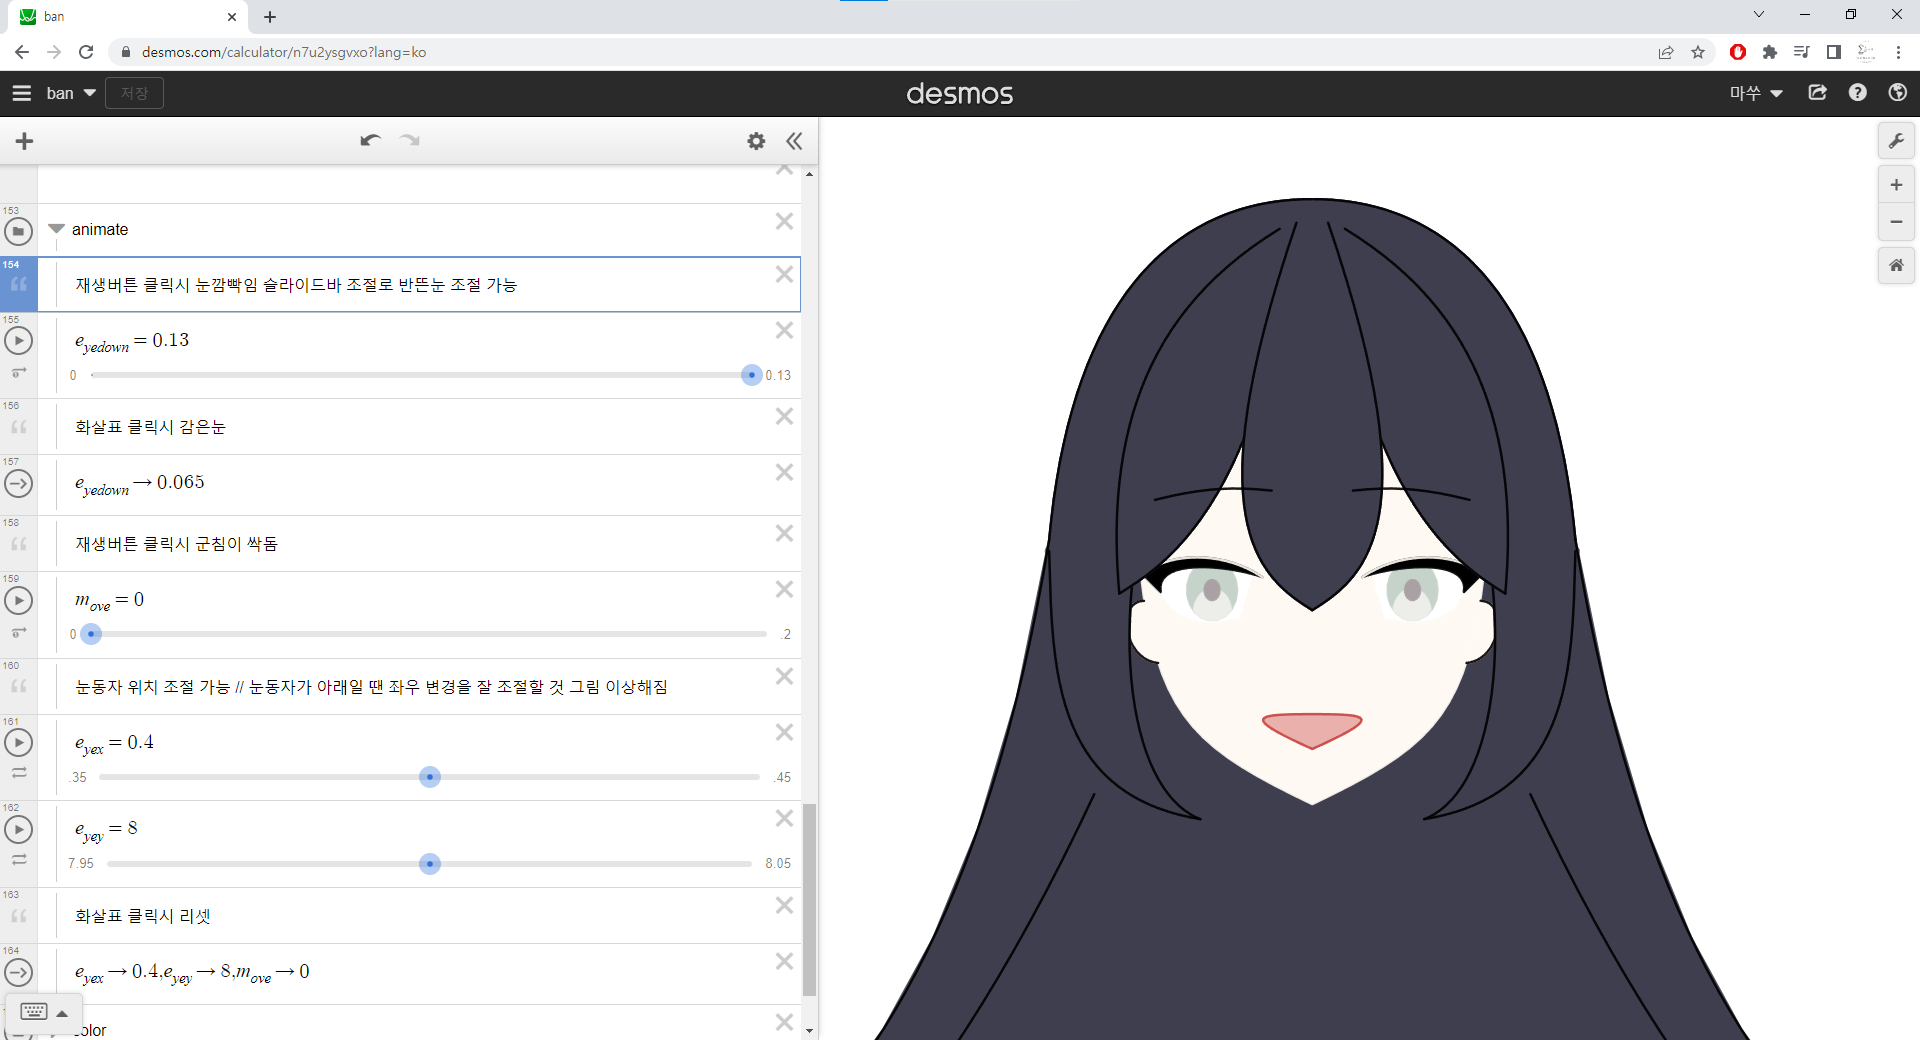1920x1040 pixels.
Task: Click the e_yey slider handle
Action: pyautogui.click(x=430, y=864)
